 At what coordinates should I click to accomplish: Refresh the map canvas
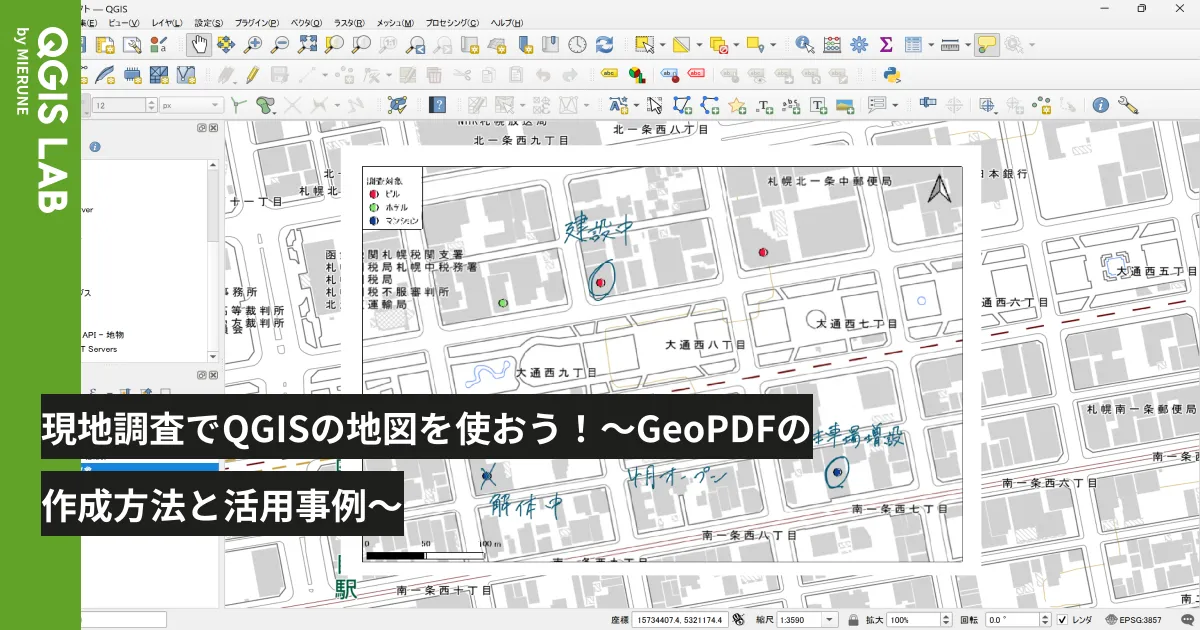coord(604,44)
